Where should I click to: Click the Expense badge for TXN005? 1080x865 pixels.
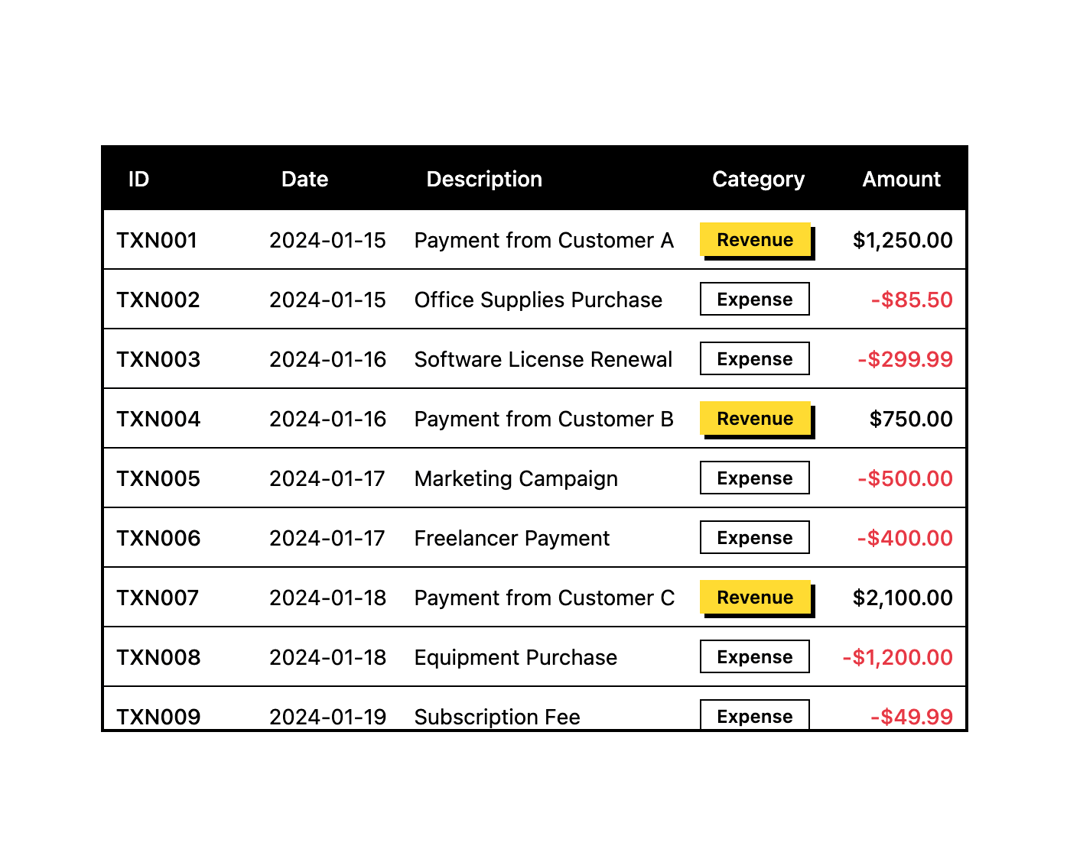click(x=755, y=478)
